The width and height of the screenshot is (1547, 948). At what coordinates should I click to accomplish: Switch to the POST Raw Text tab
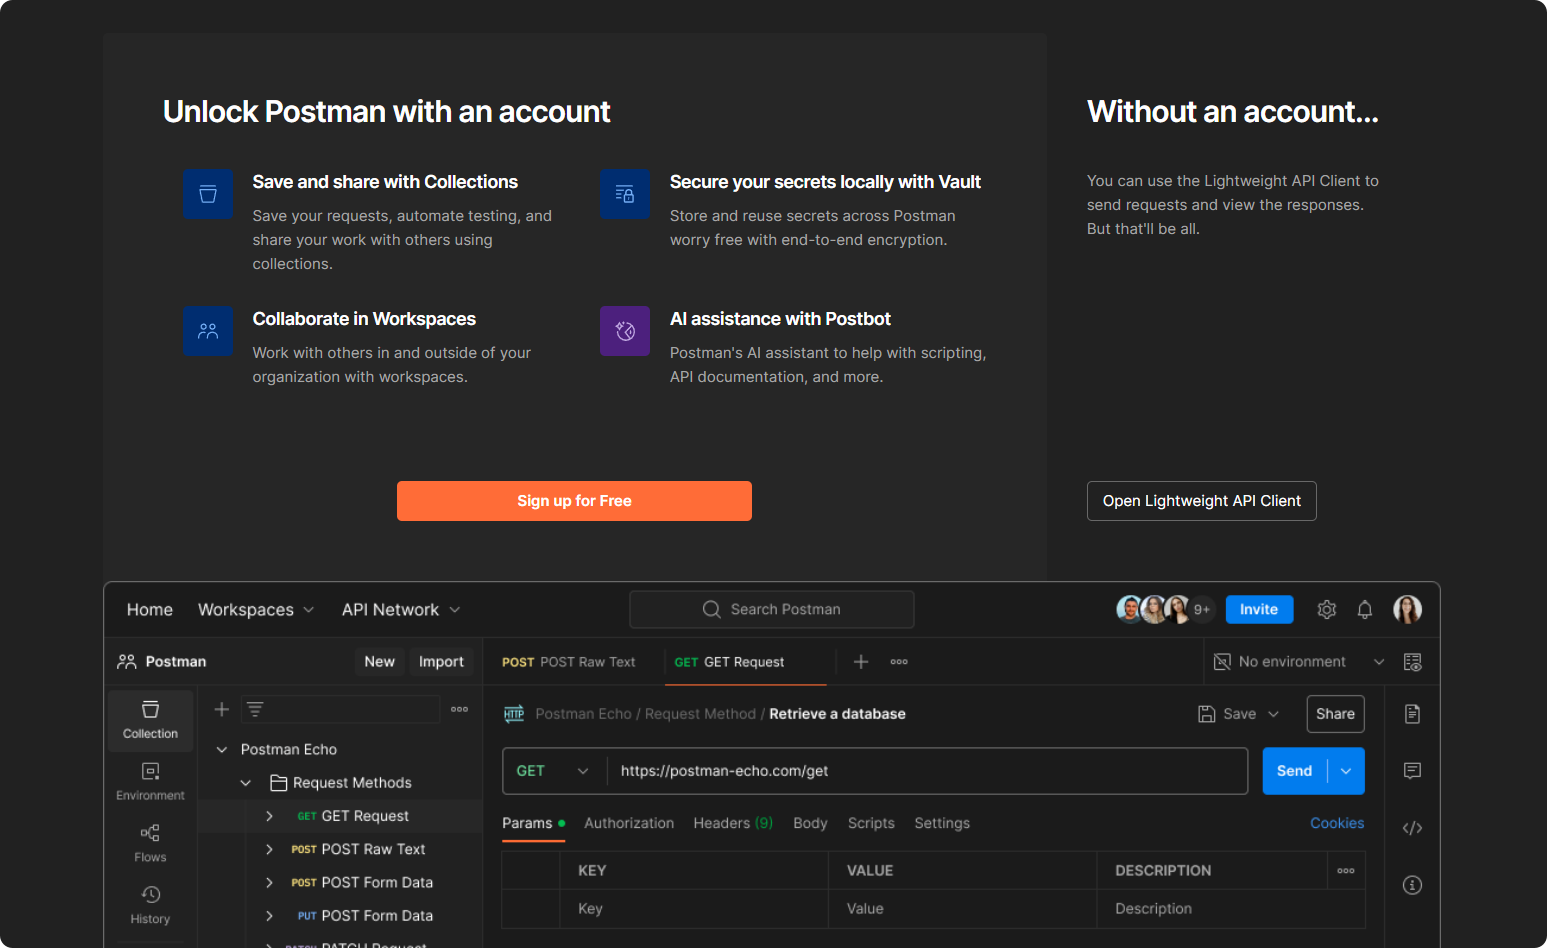point(569,662)
